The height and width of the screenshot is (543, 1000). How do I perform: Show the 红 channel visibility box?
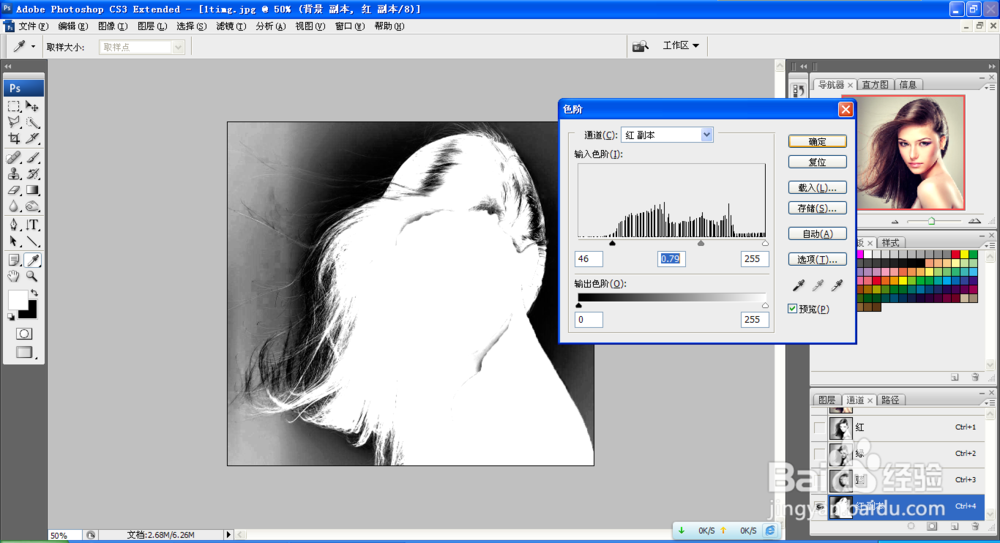(x=820, y=428)
